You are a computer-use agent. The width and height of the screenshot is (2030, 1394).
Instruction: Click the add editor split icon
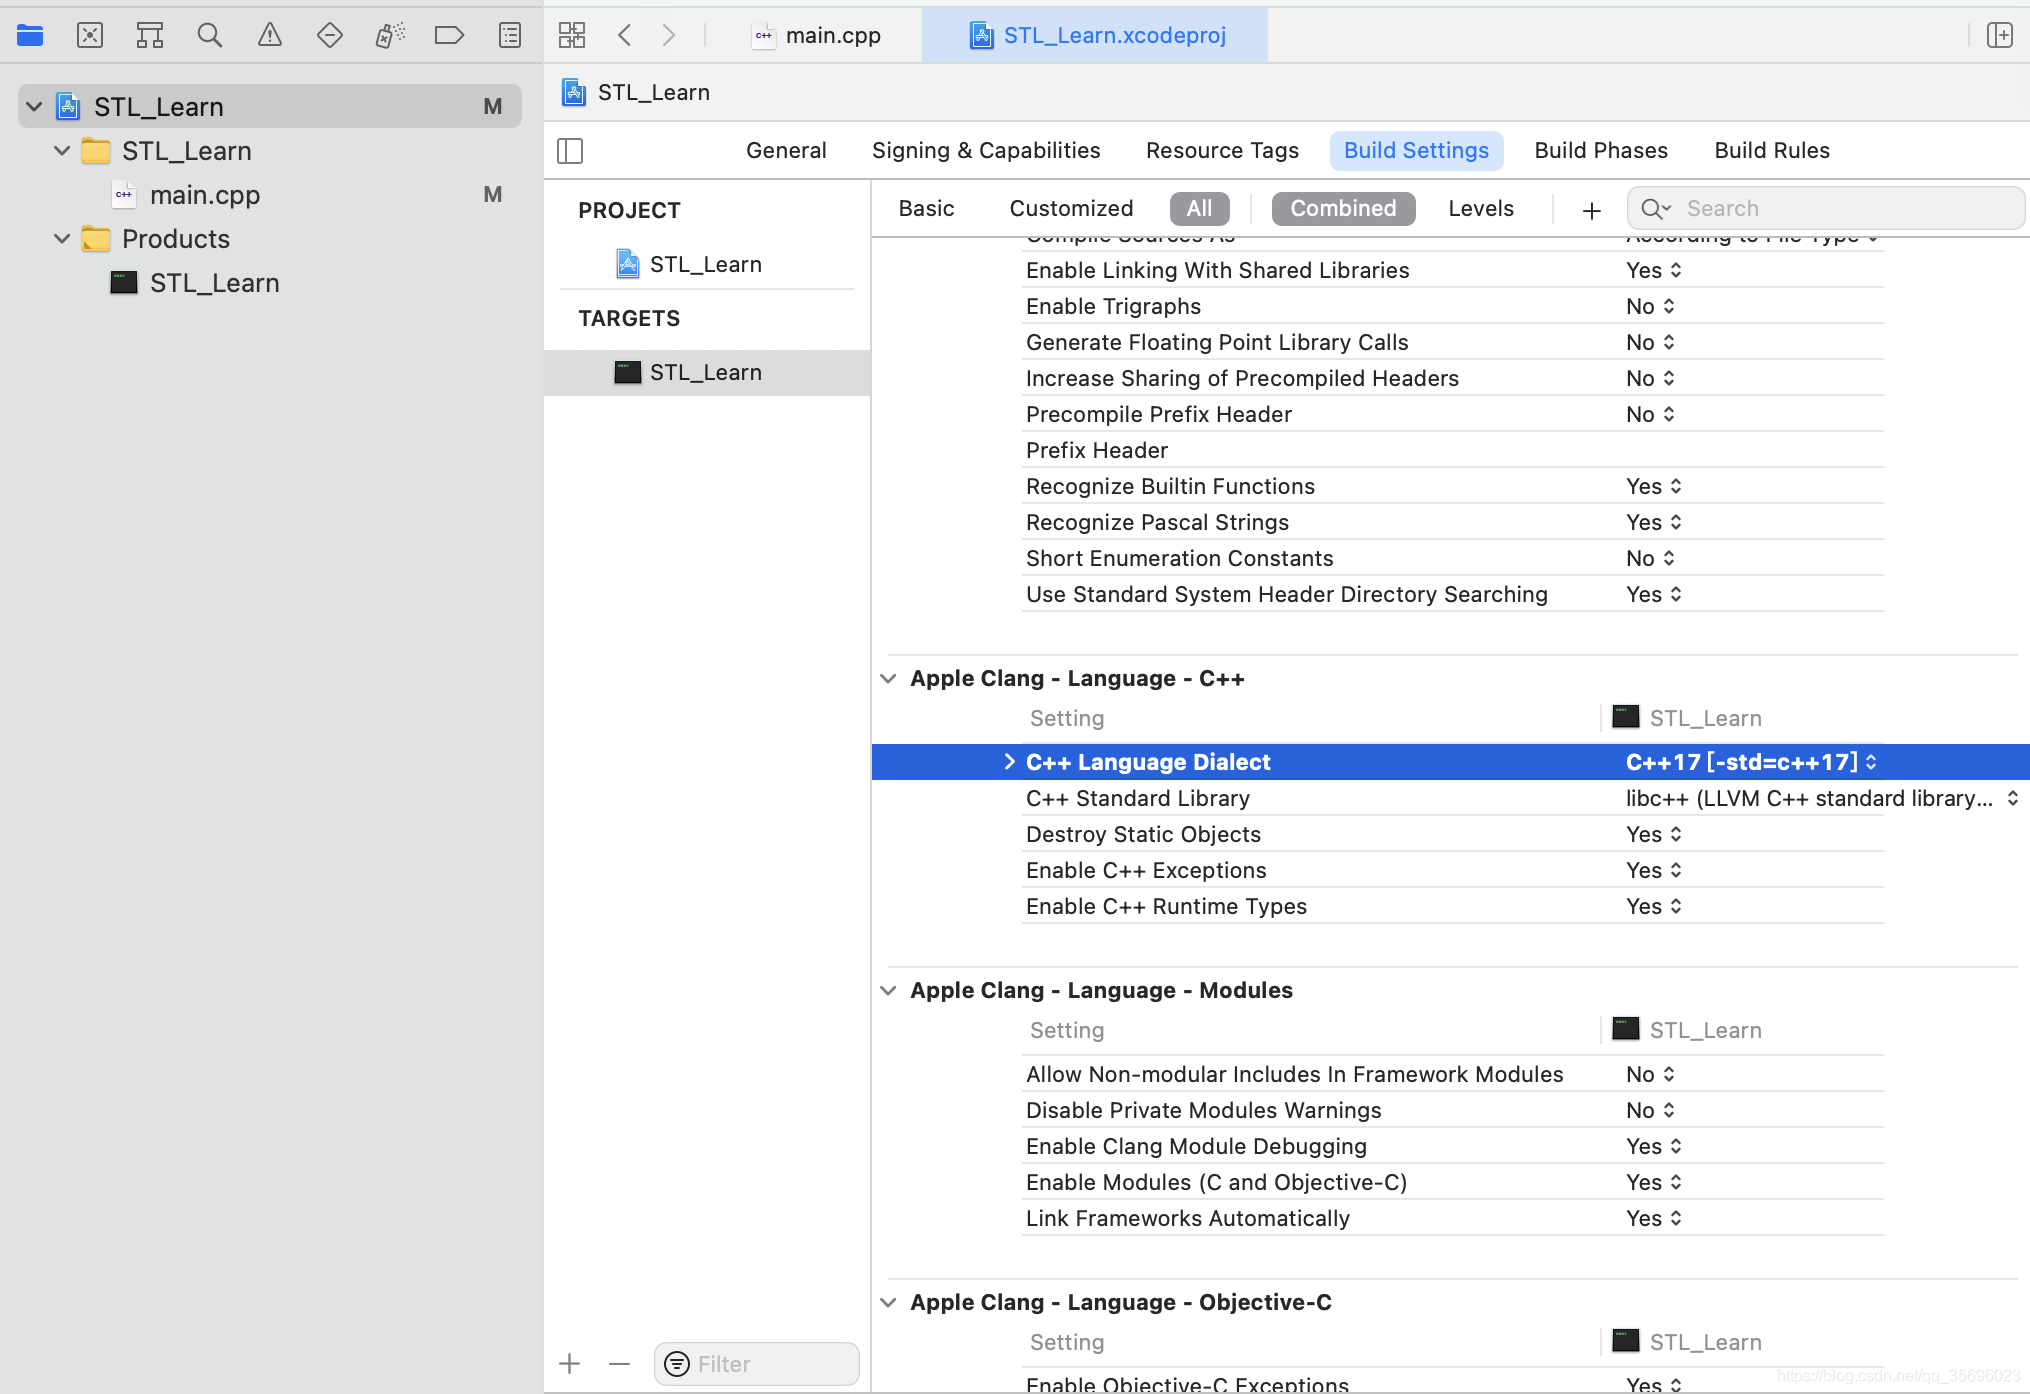point(2000,36)
